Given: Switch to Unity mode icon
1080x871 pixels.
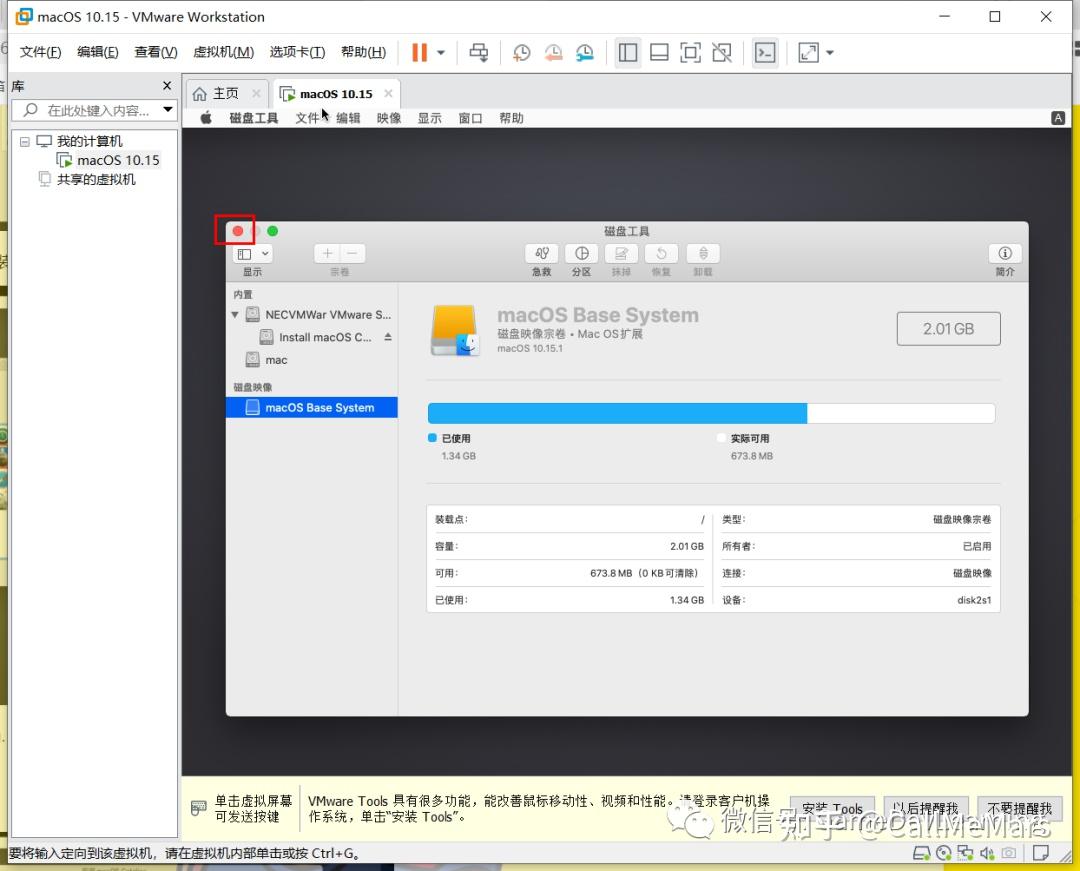Looking at the screenshot, I should (x=722, y=52).
